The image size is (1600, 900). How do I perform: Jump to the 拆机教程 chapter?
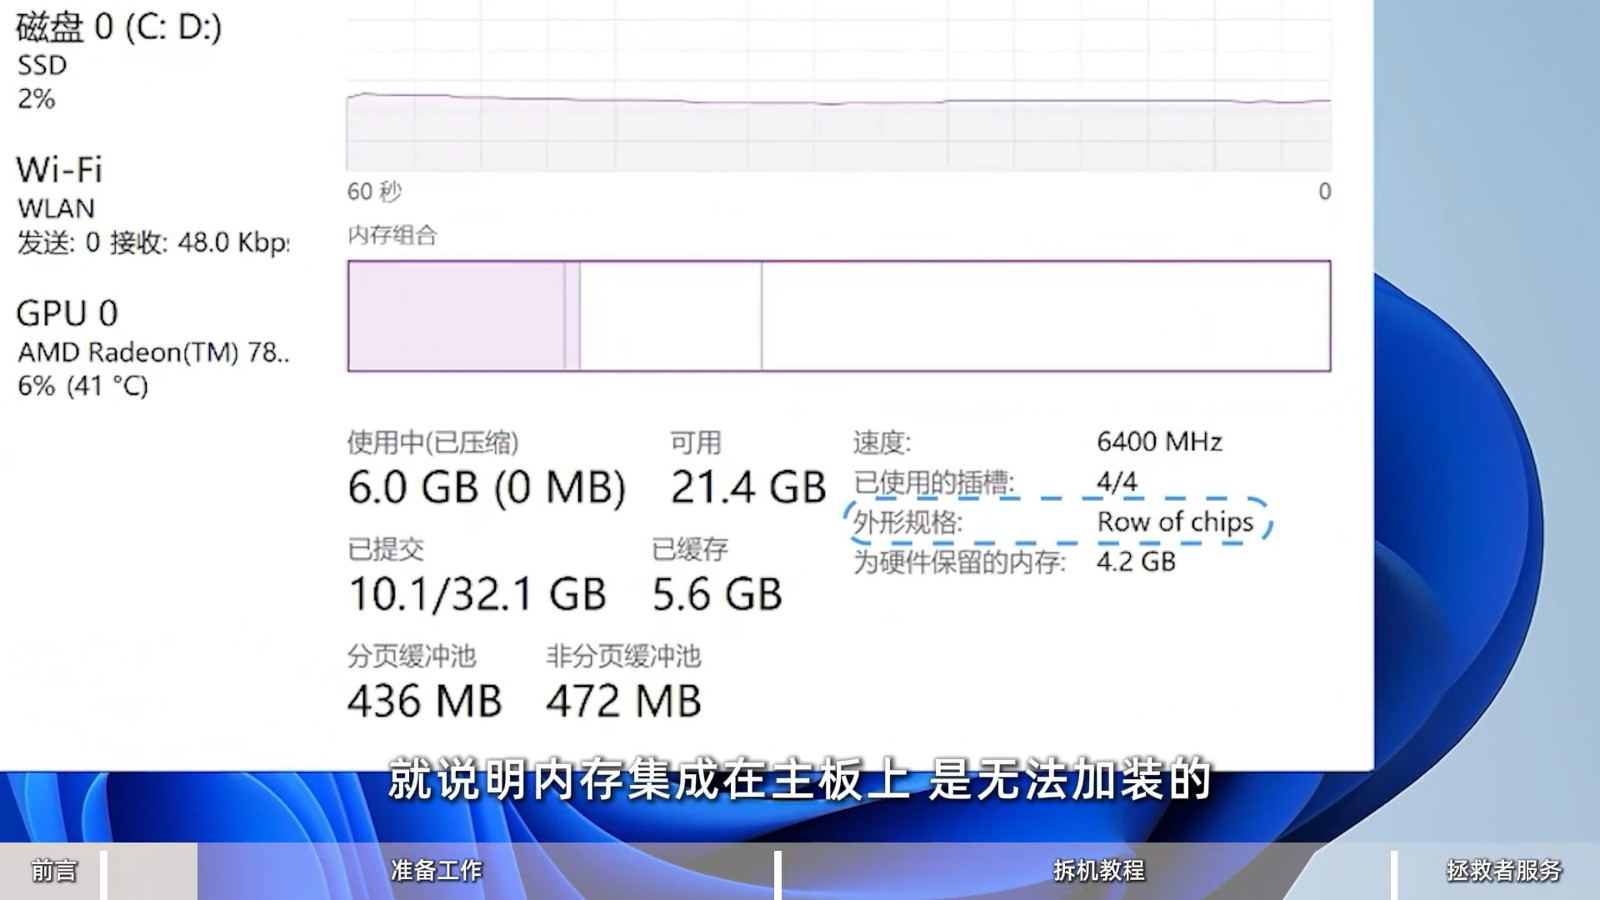pyautogui.click(x=1098, y=870)
